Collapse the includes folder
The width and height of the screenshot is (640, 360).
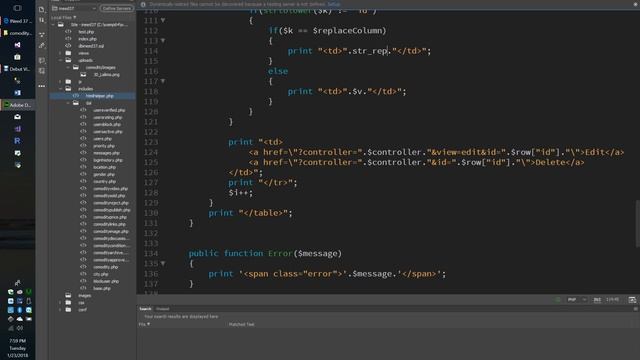tap(60, 89)
